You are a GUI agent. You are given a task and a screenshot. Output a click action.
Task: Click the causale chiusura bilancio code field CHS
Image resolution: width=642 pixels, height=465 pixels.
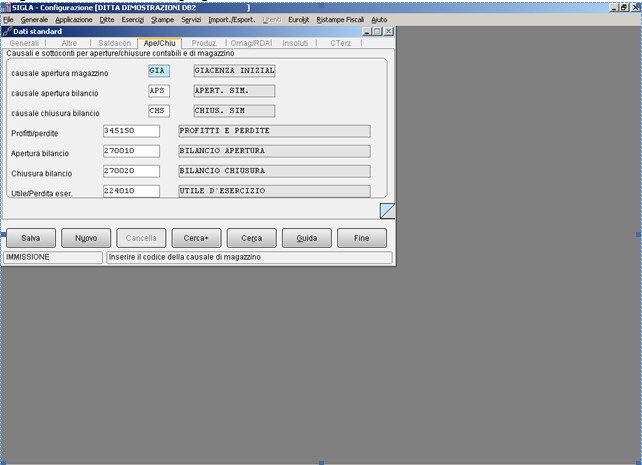tap(159, 111)
